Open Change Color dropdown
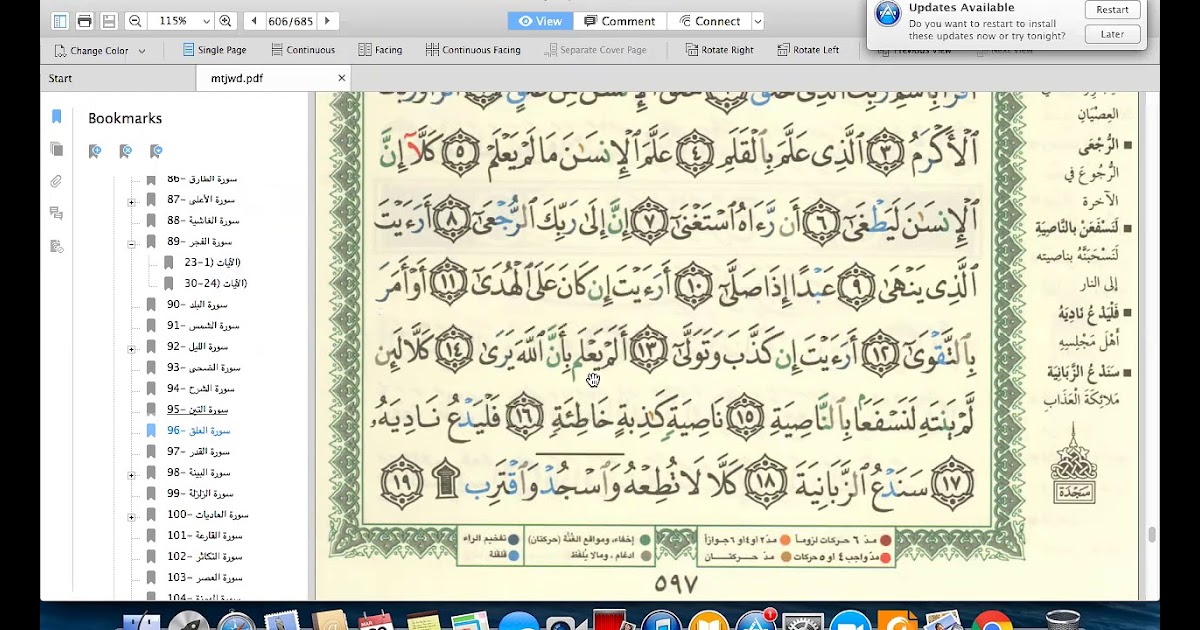 tap(99, 50)
